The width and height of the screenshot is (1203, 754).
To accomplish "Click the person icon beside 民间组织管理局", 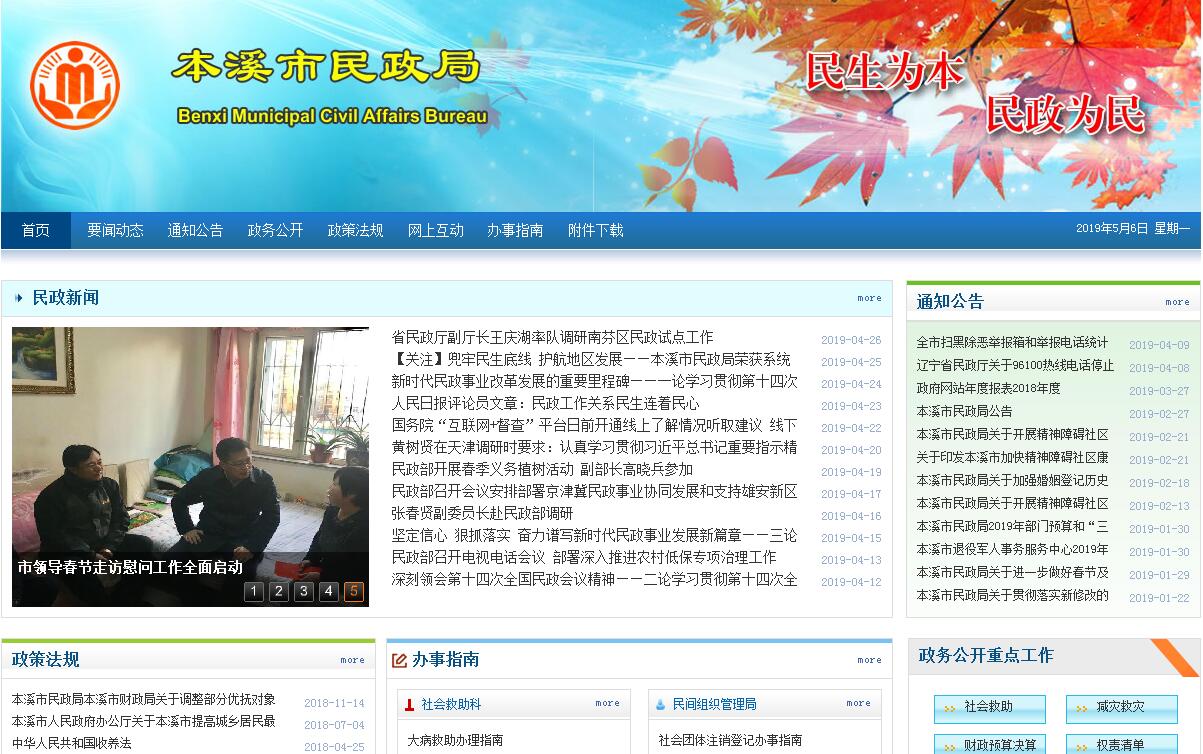I will click(x=660, y=705).
